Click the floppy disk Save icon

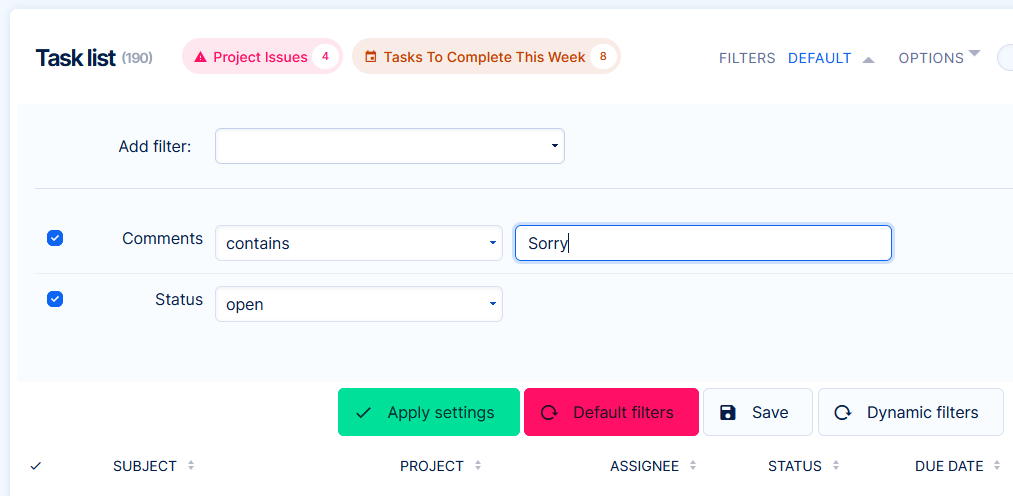[728, 413]
